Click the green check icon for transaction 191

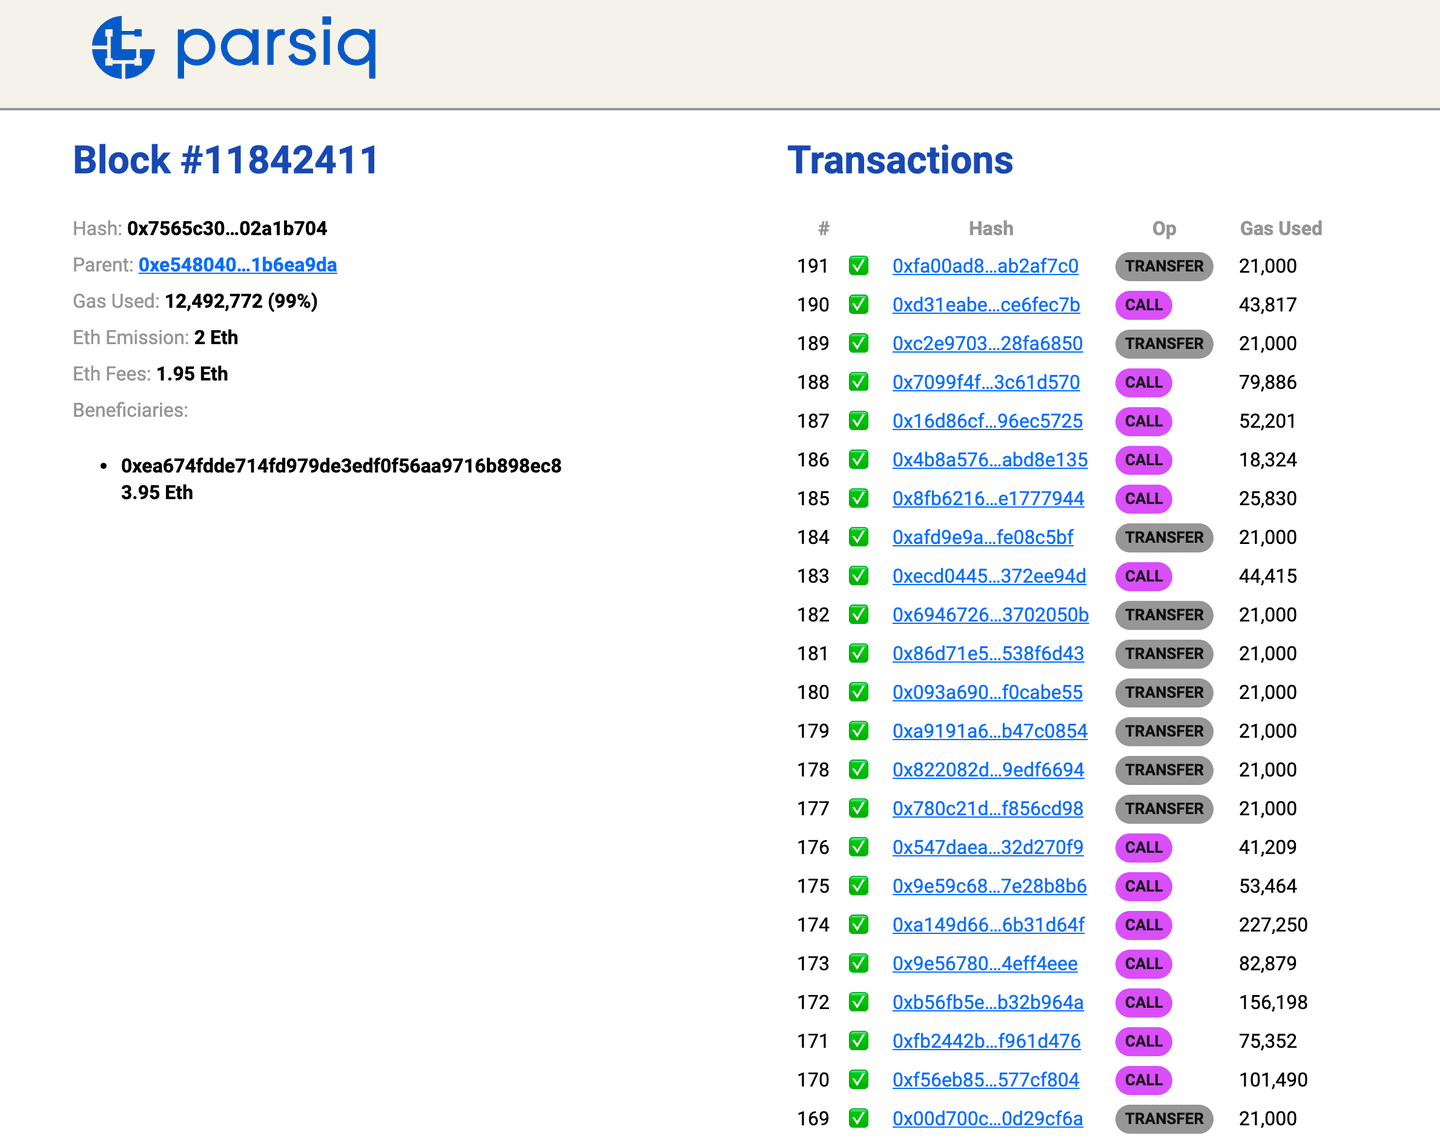point(858,266)
